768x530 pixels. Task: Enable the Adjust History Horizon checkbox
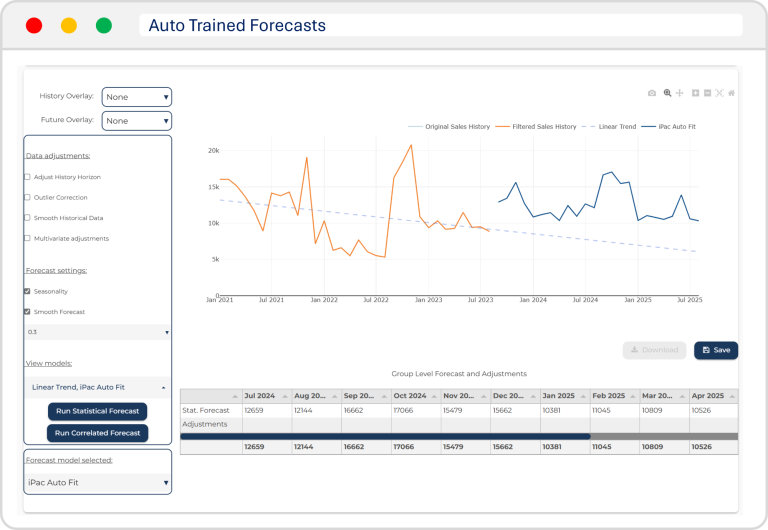(27, 177)
